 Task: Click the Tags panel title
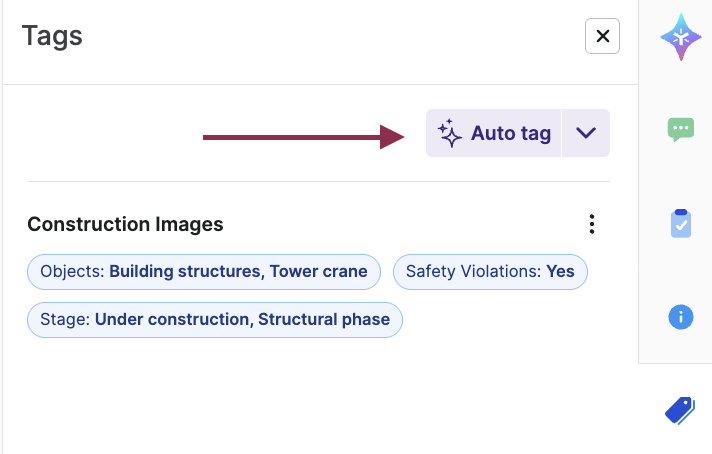52,37
